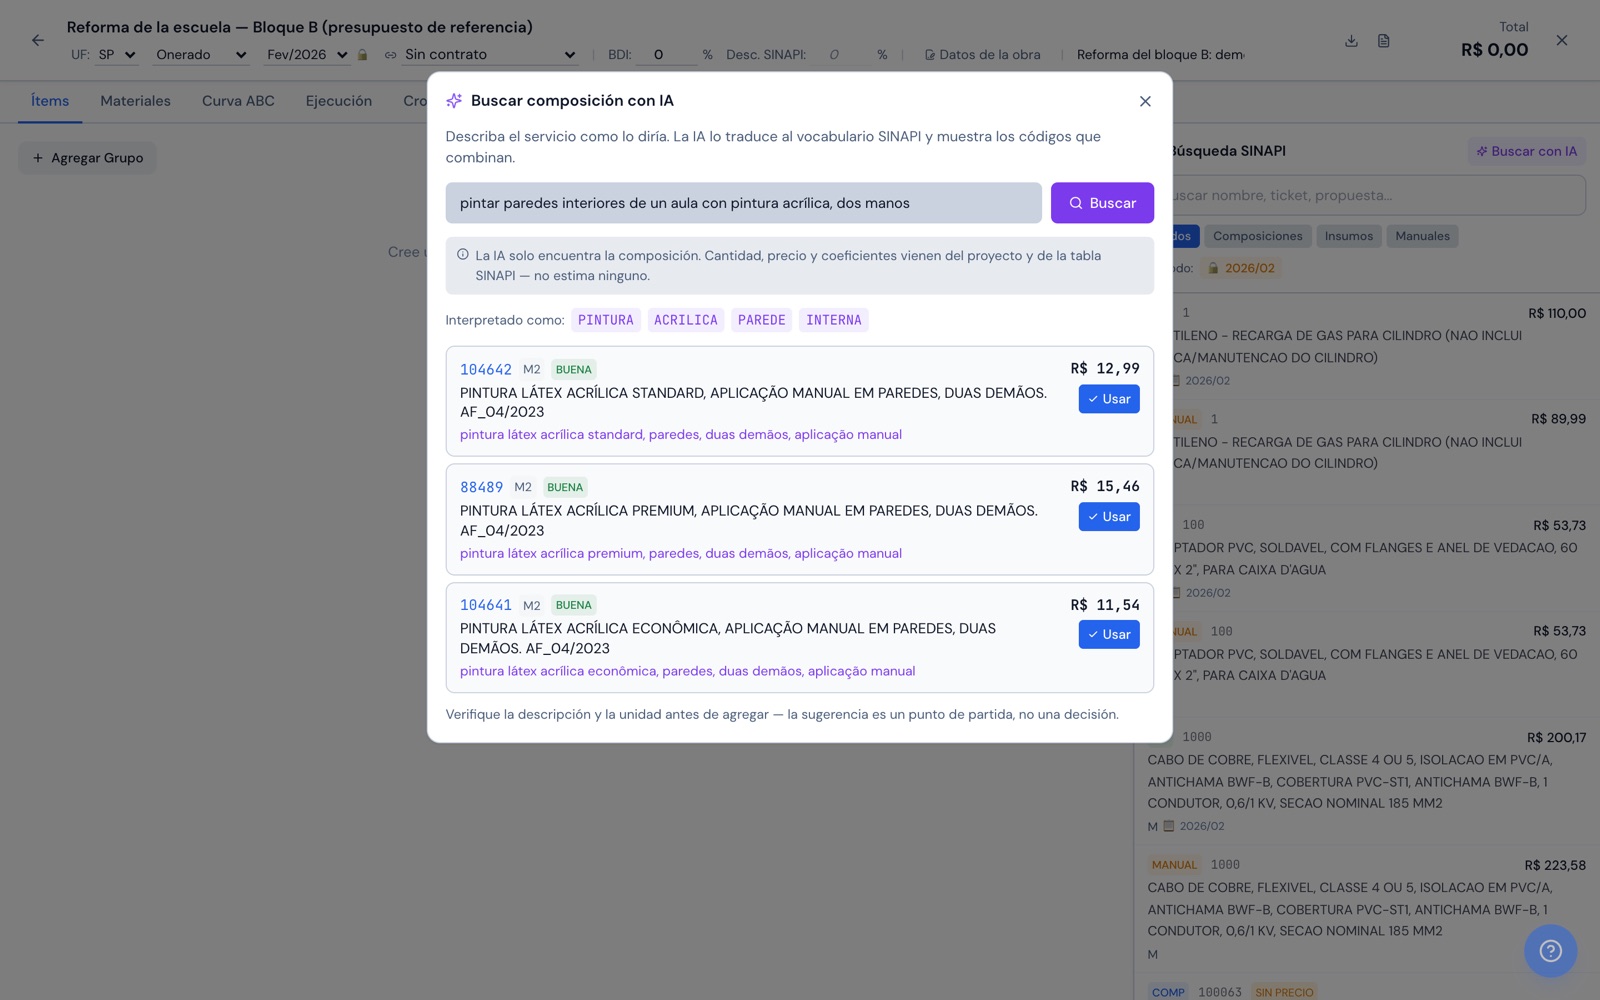The height and width of the screenshot is (1000, 1600).
Task: Click the SIN PRECIO badge
Action: [1284, 992]
